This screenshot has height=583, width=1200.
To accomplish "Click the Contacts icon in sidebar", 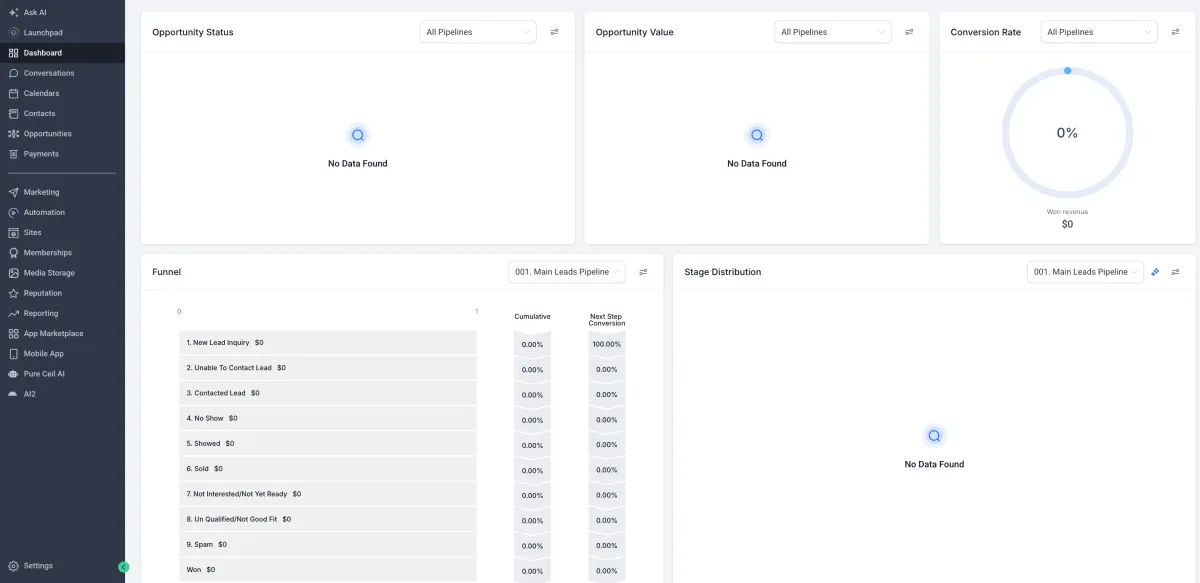I will pos(14,113).
